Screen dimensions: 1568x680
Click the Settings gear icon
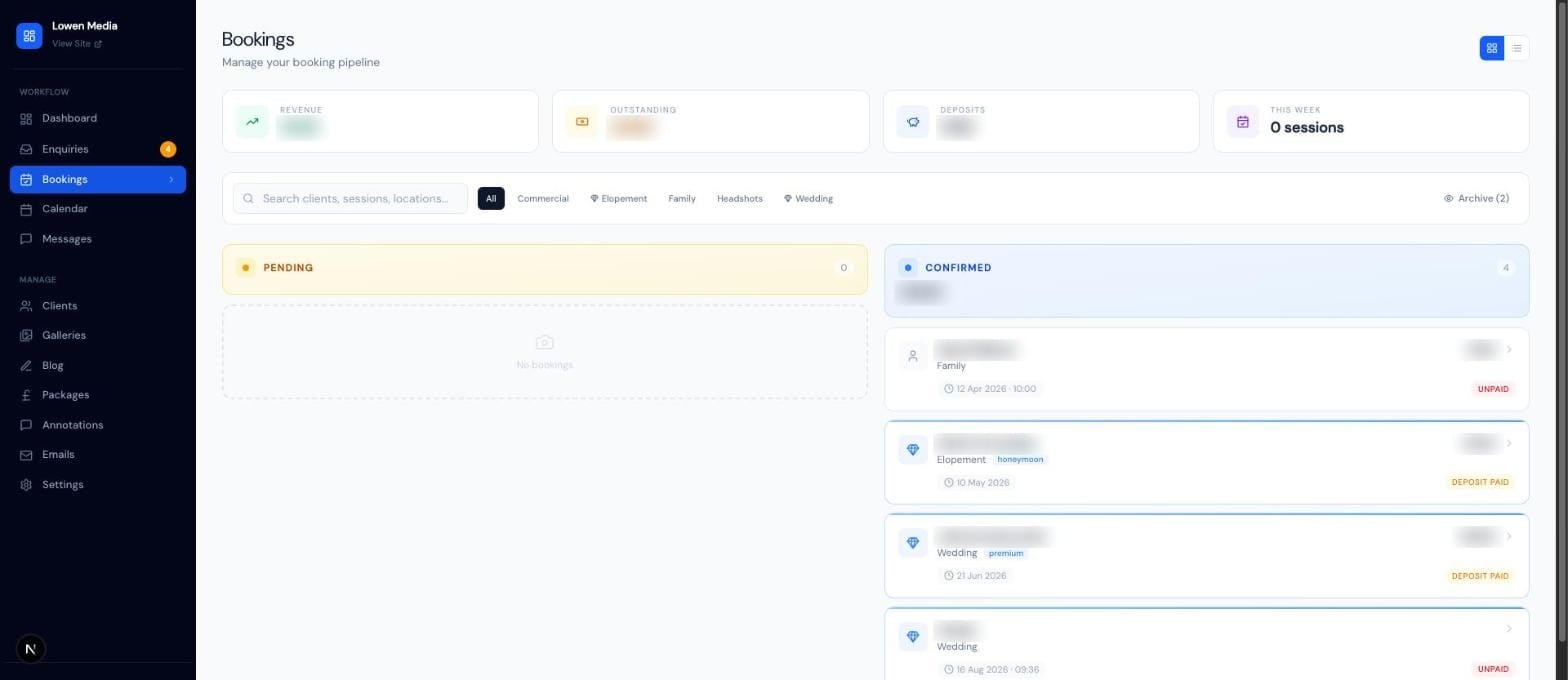point(26,484)
